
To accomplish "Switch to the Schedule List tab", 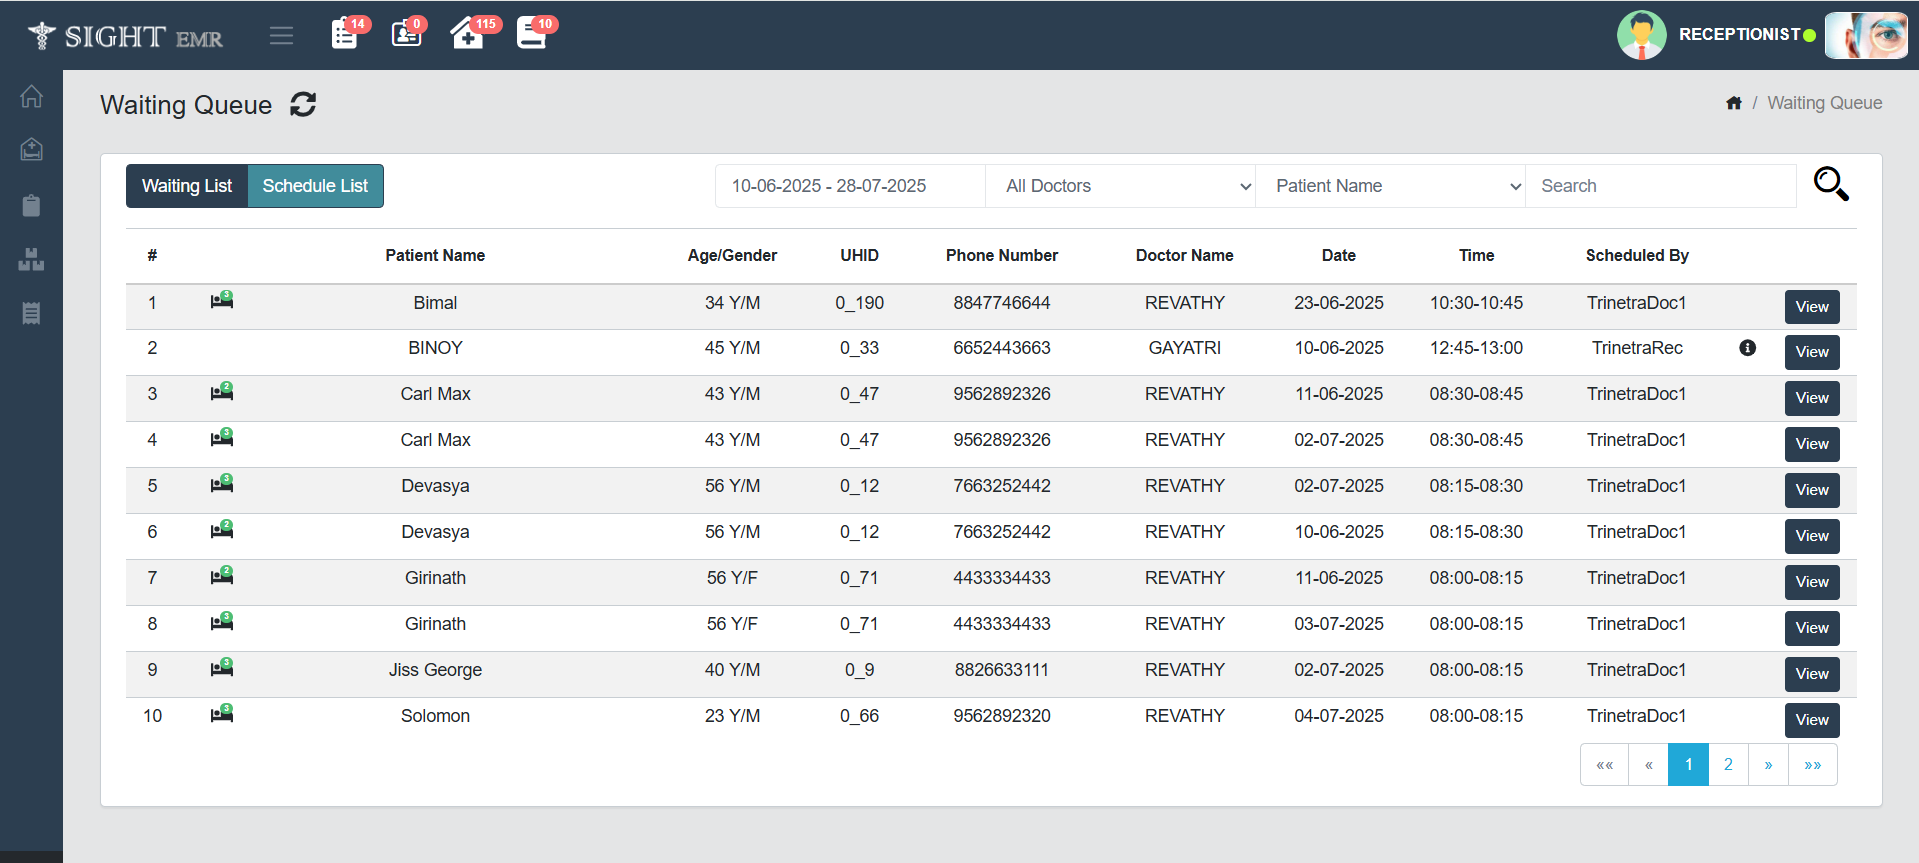I will pyautogui.click(x=315, y=186).
